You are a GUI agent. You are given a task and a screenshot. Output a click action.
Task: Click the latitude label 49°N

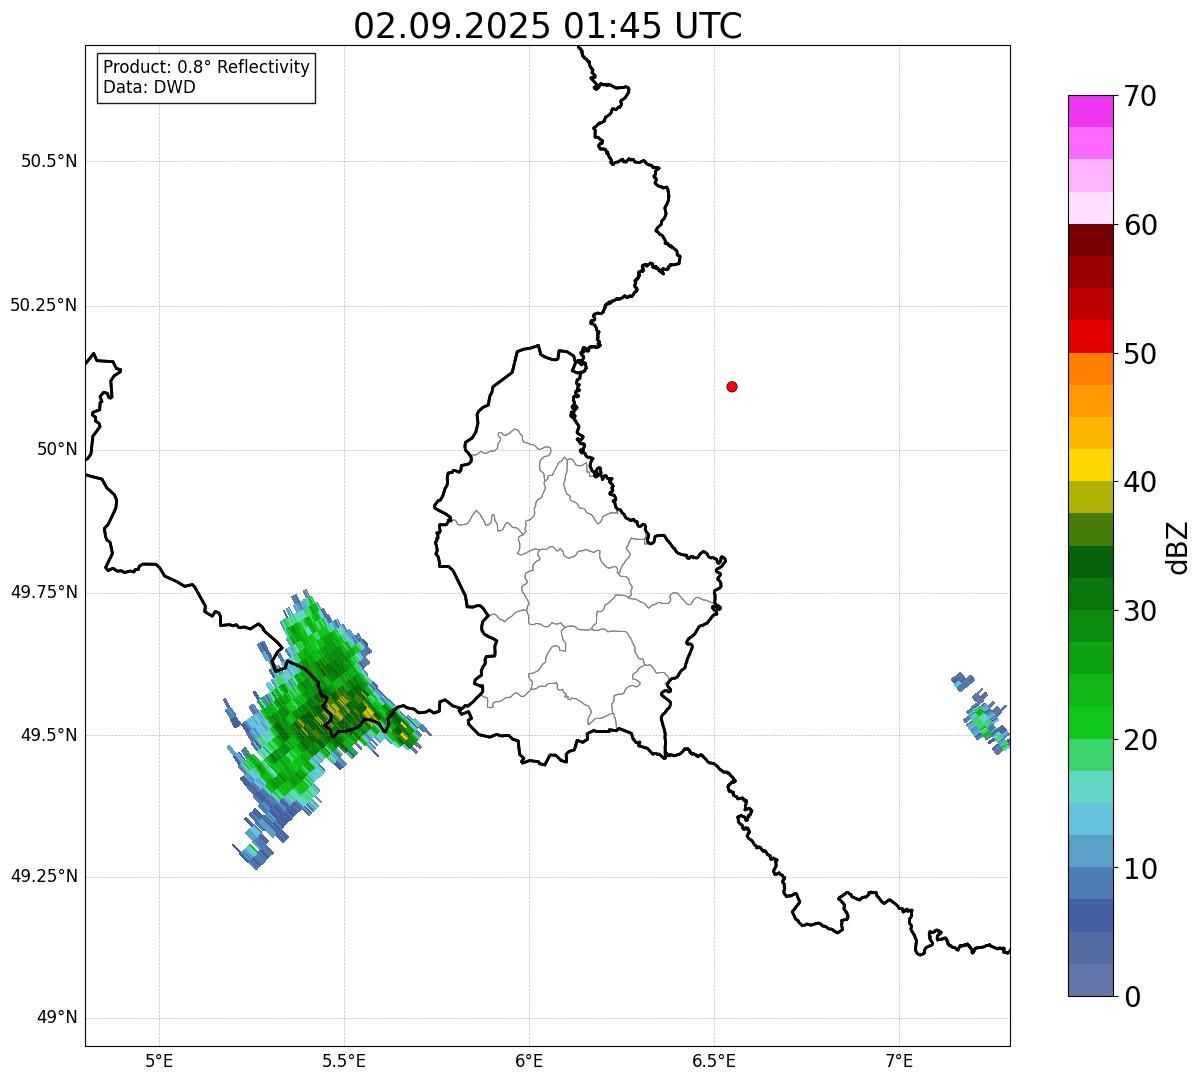57,1018
